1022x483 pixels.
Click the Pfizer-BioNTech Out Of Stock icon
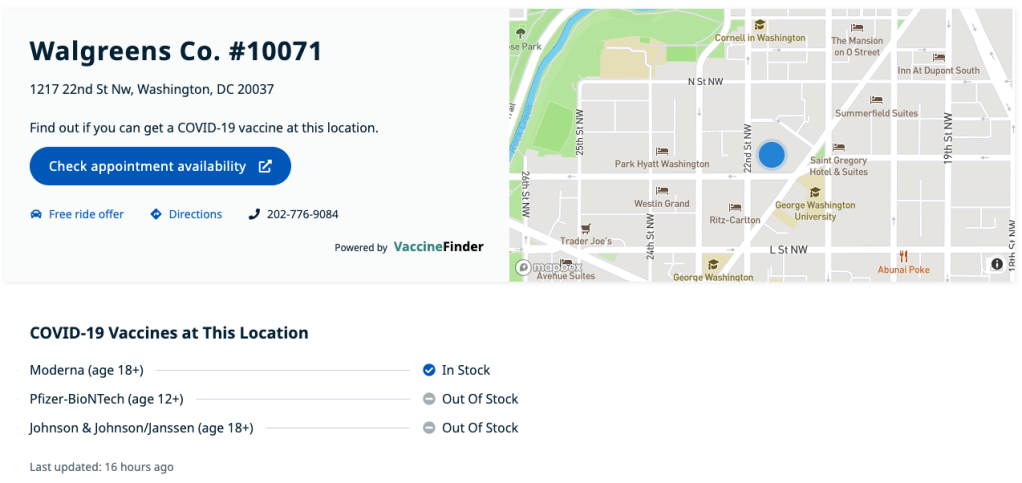point(428,399)
